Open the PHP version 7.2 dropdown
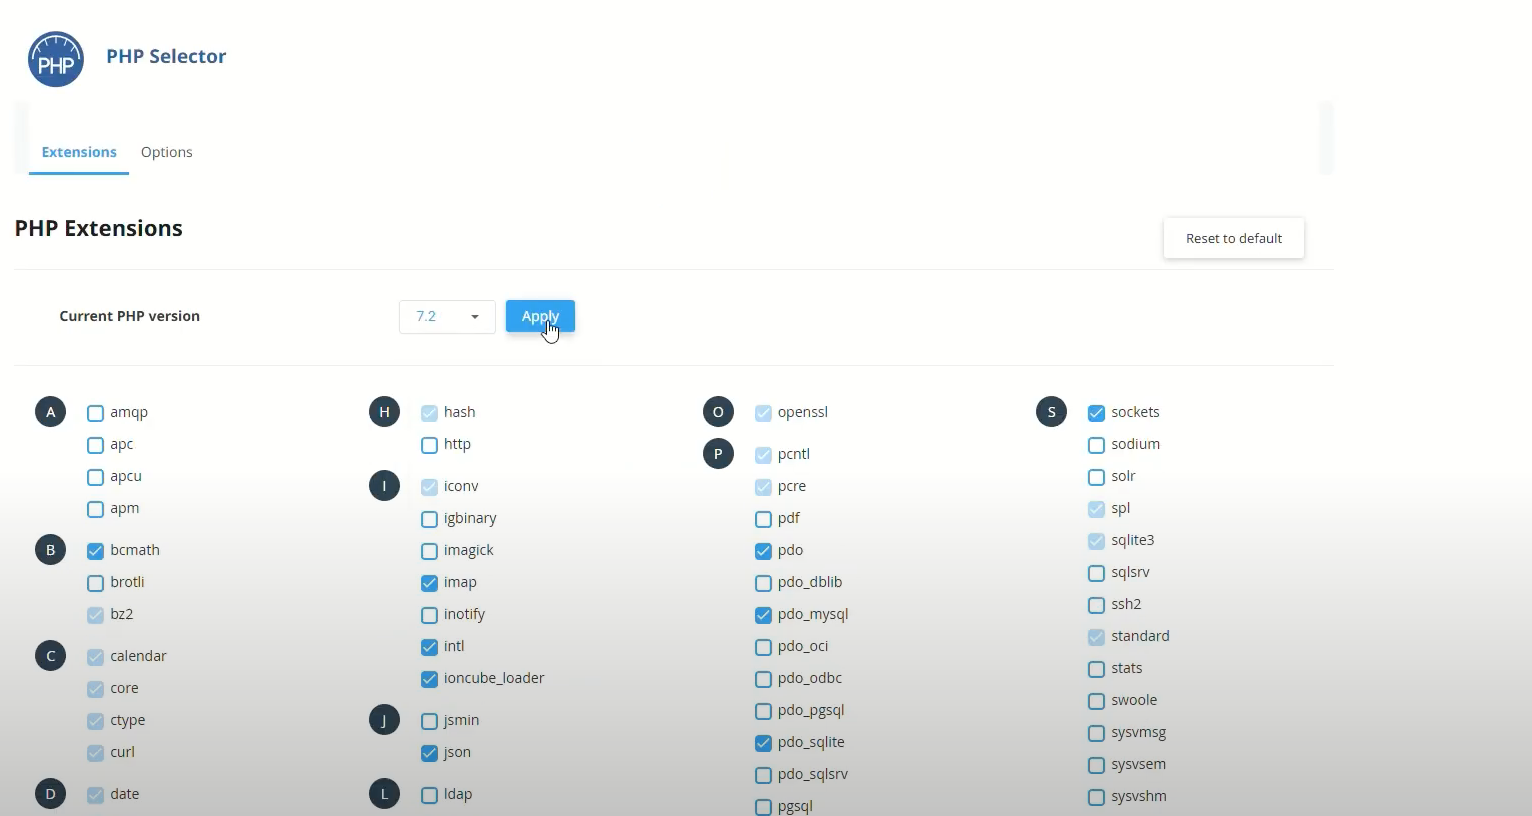1532x816 pixels. point(447,316)
